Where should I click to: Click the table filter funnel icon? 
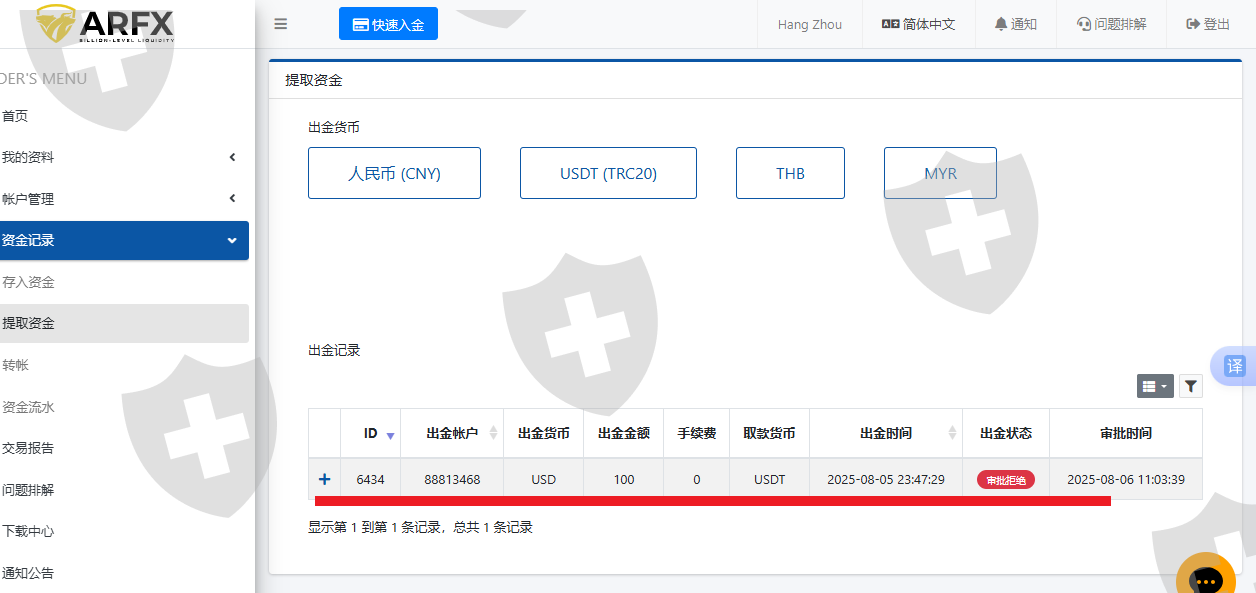(x=1190, y=386)
